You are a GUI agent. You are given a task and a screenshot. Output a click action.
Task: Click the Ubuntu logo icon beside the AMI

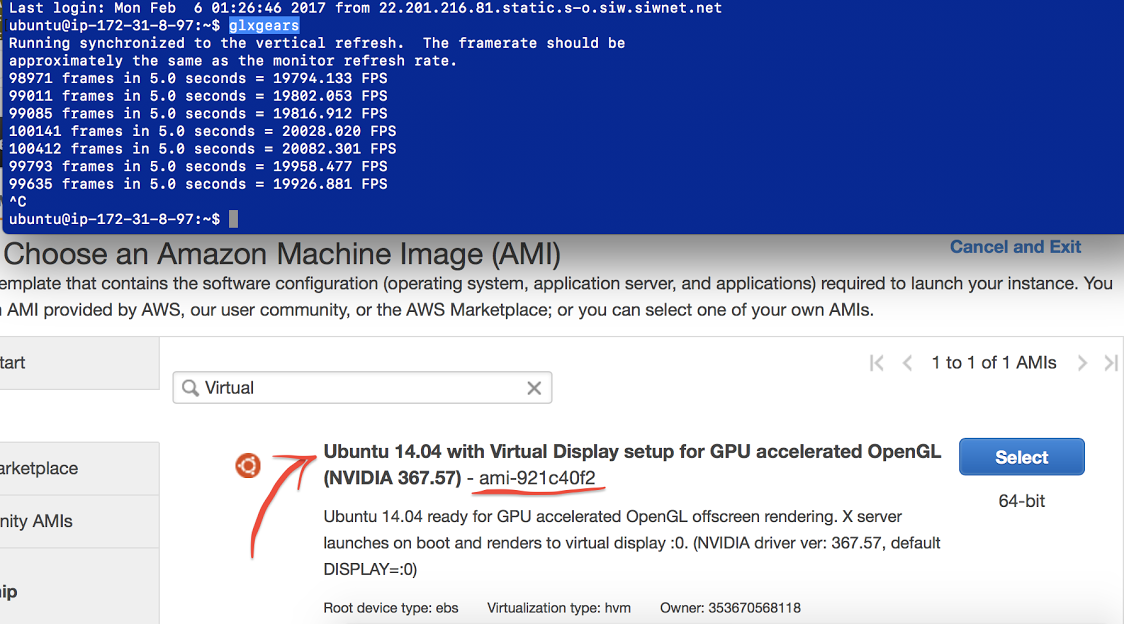tap(248, 465)
